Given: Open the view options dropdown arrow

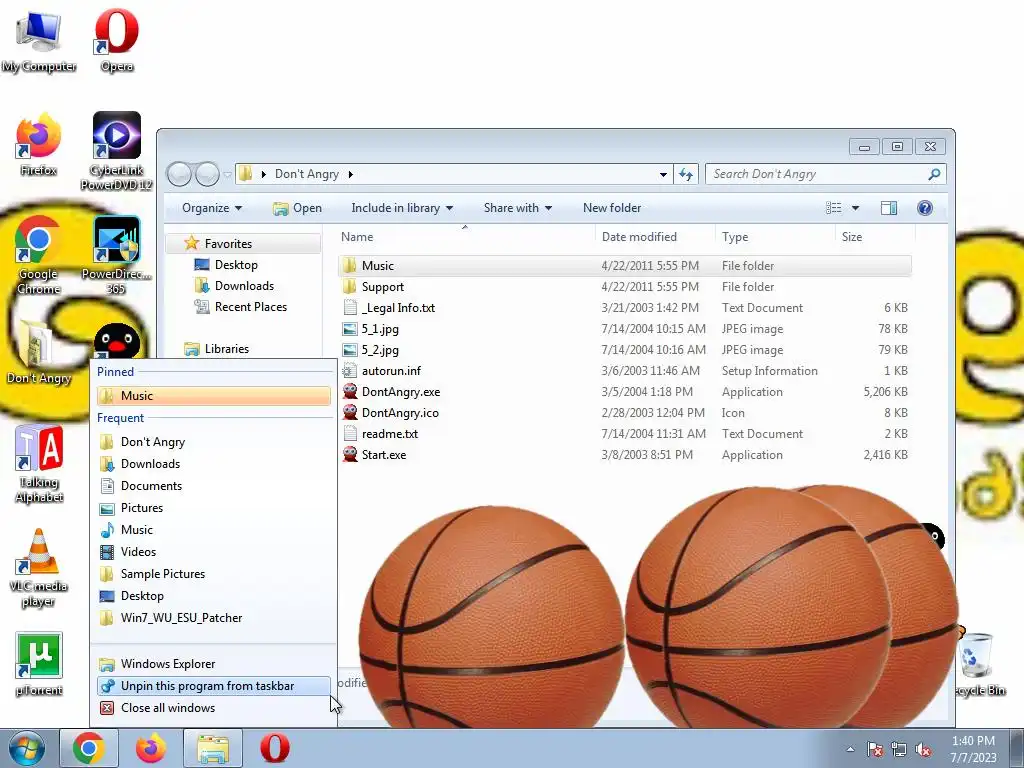Looking at the screenshot, I should tap(856, 208).
